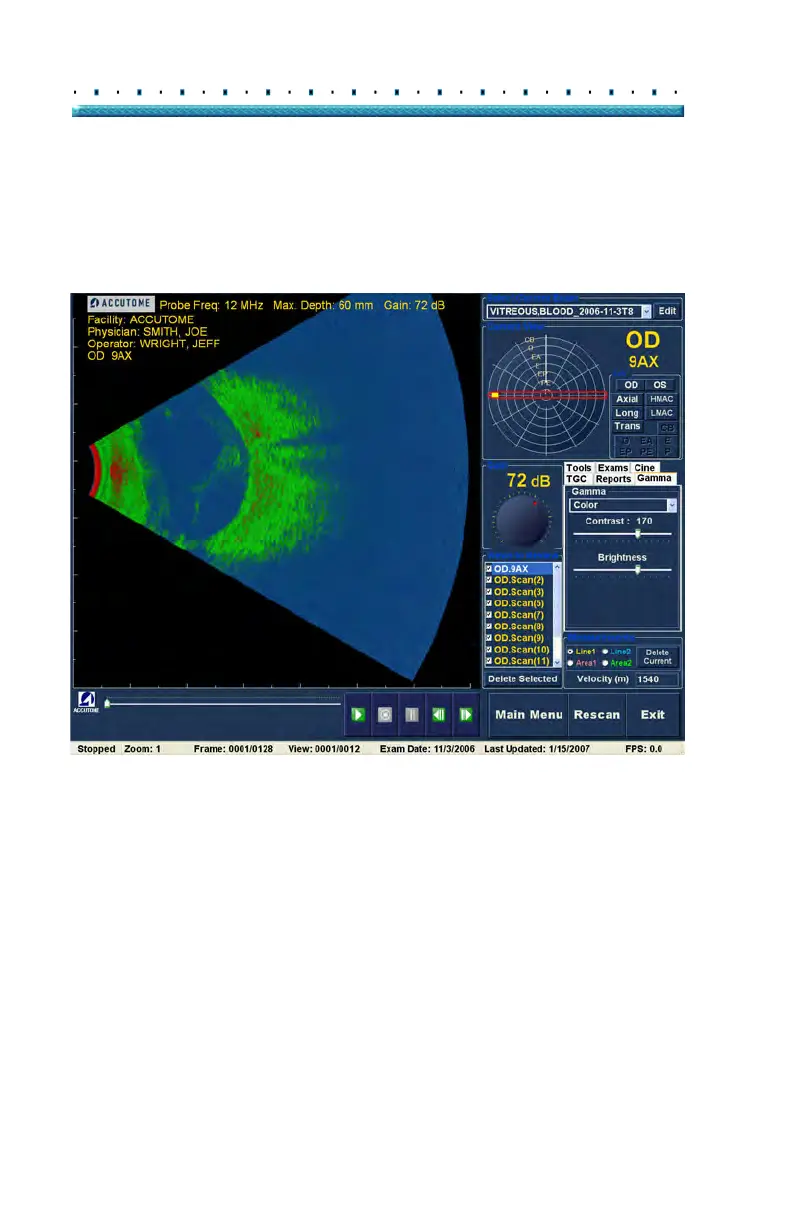The image size is (792, 1224).
Task: Switch to the Tools tab
Action: pos(579,467)
